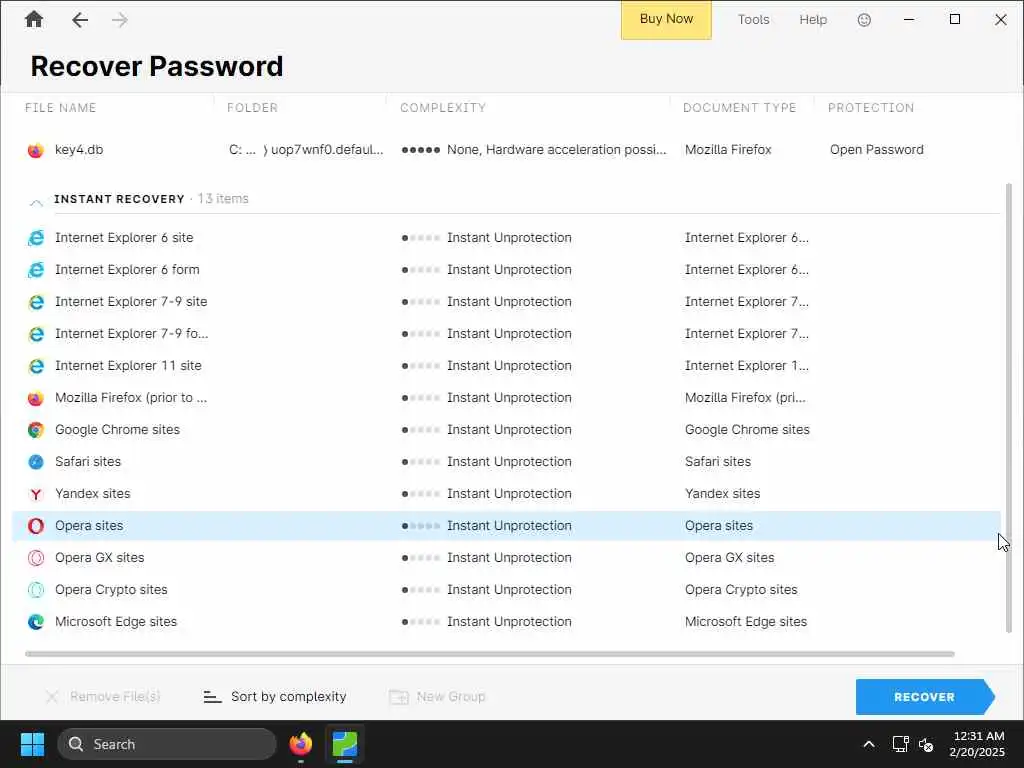Click the muted volume tray icon
The height and width of the screenshot is (768, 1024).
[925, 744]
